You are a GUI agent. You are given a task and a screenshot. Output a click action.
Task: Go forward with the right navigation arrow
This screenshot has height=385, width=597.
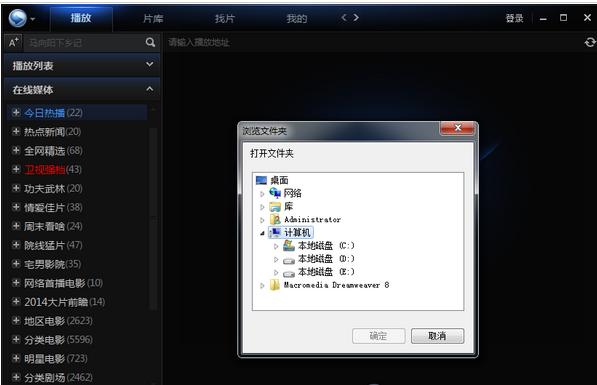coord(356,18)
